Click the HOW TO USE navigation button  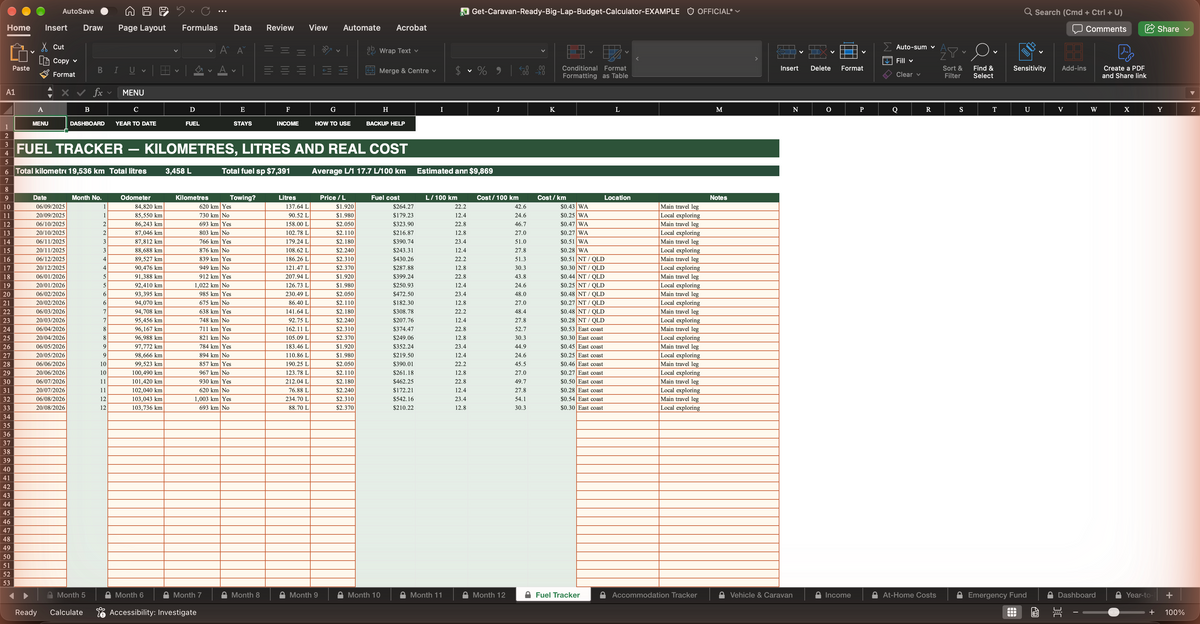pyautogui.click(x=333, y=123)
